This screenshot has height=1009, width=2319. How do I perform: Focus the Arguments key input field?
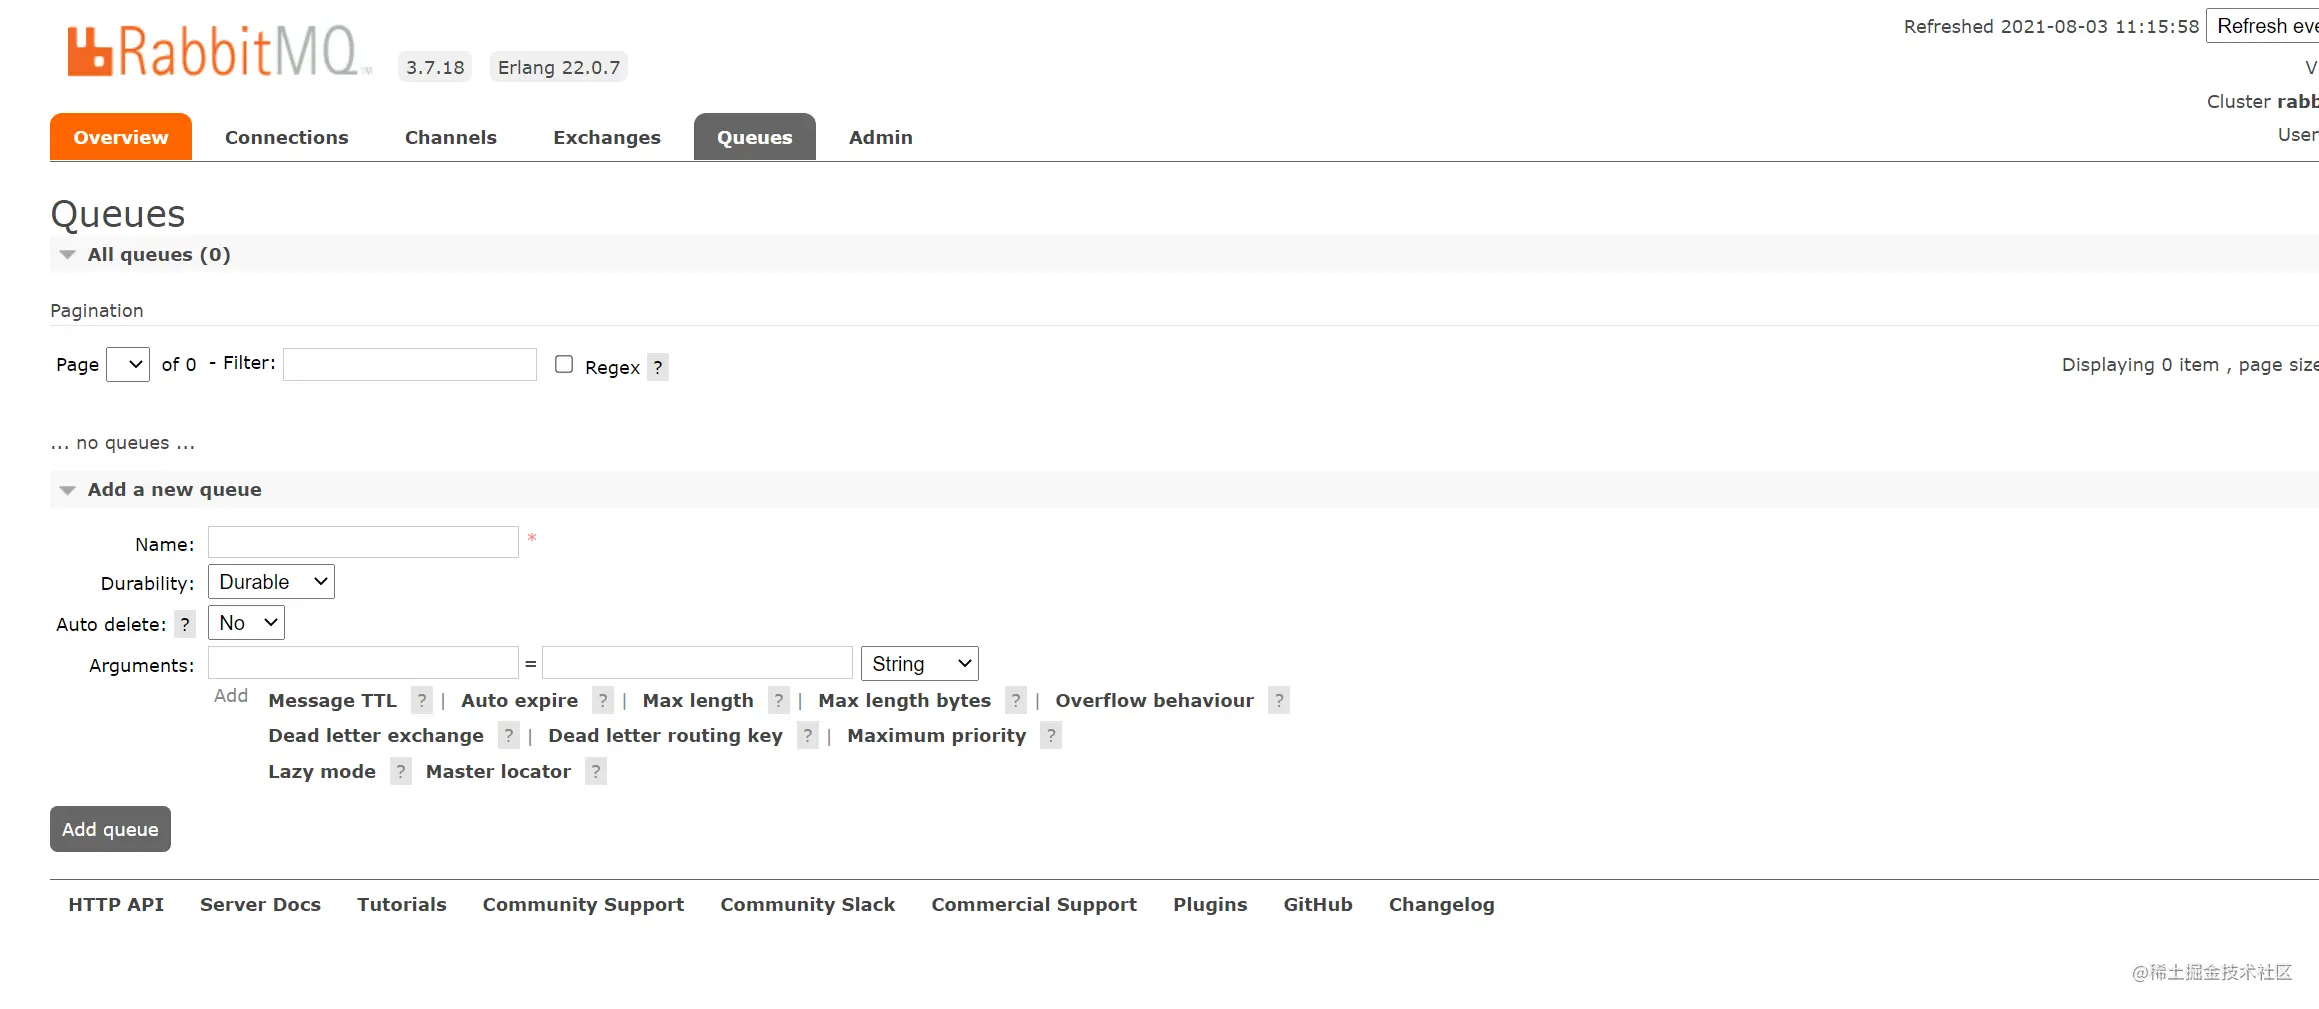(363, 663)
